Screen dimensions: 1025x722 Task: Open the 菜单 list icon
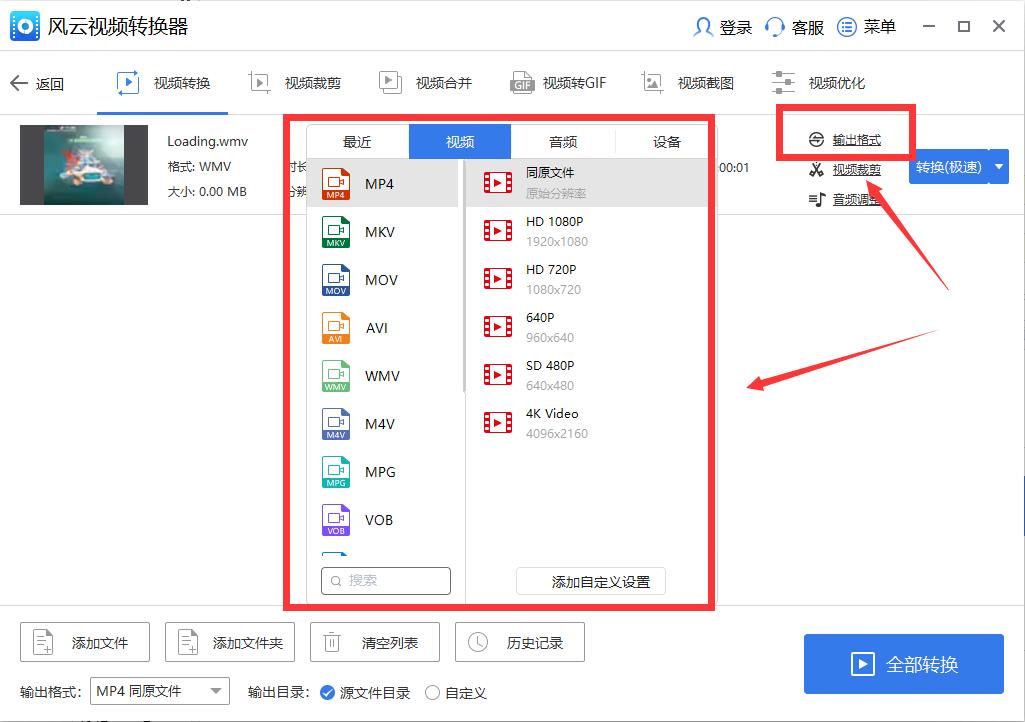click(847, 27)
